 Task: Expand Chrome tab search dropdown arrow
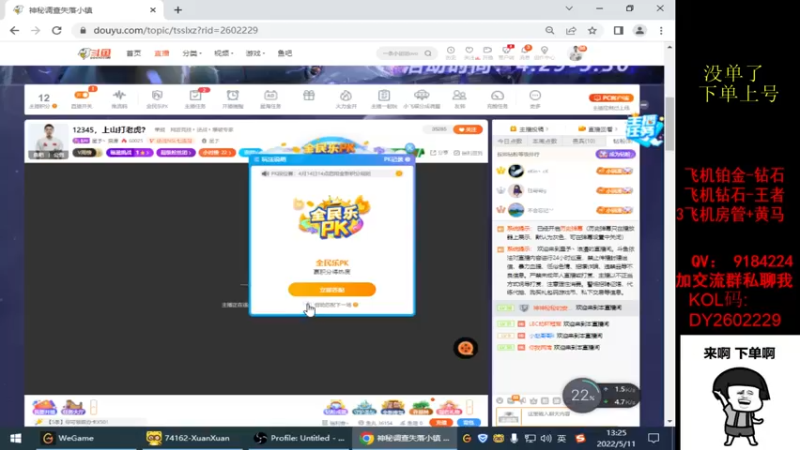pos(569,8)
